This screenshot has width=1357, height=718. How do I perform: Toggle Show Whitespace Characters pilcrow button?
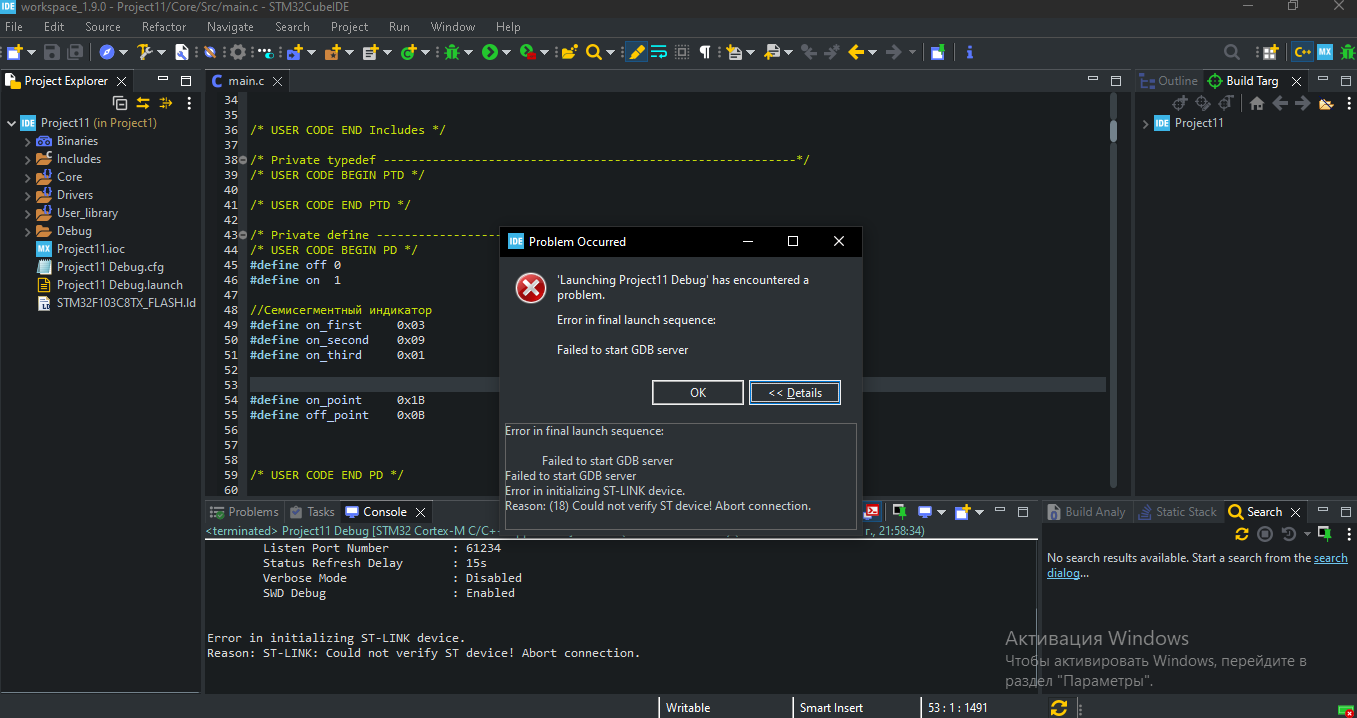(x=705, y=52)
